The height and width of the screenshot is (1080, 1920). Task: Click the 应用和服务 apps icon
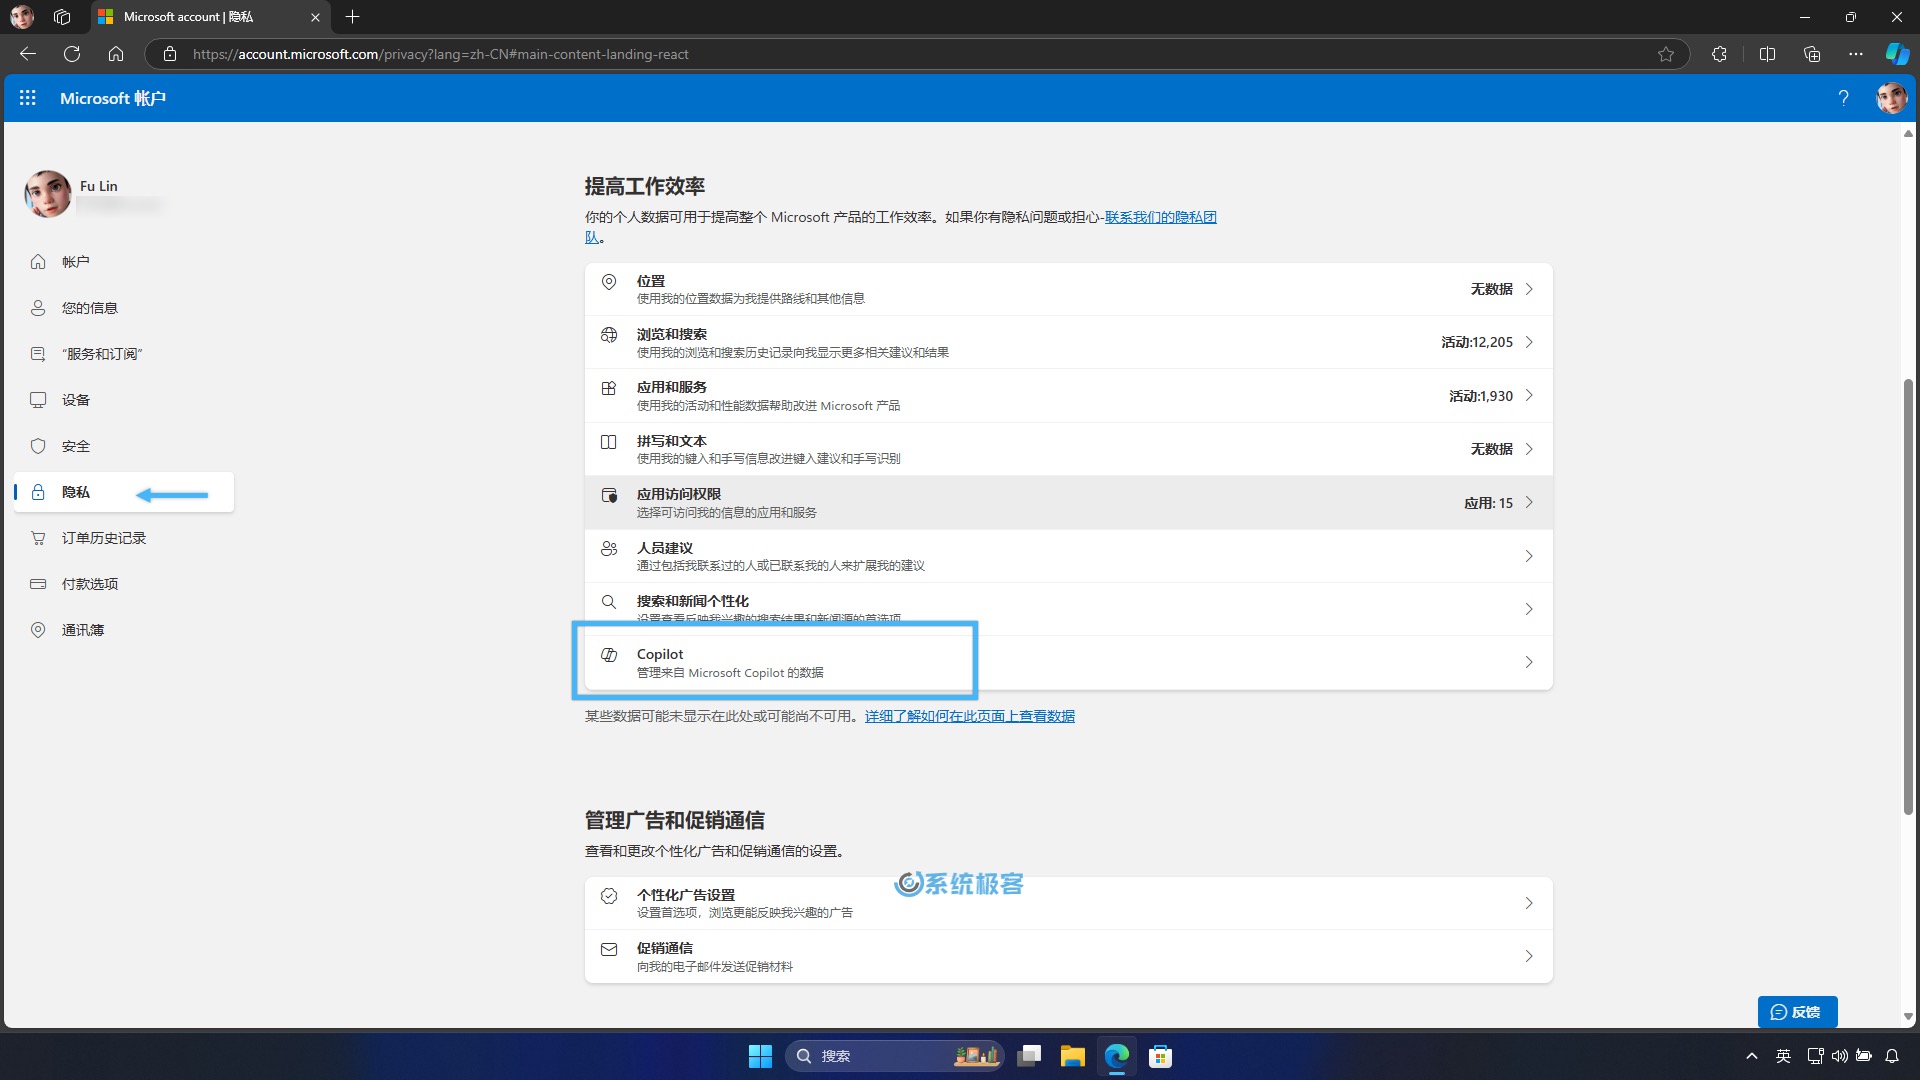click(x=609, y=388)
